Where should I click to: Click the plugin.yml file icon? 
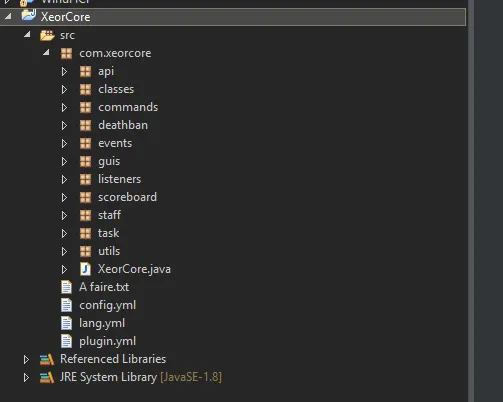click(66, 341)
